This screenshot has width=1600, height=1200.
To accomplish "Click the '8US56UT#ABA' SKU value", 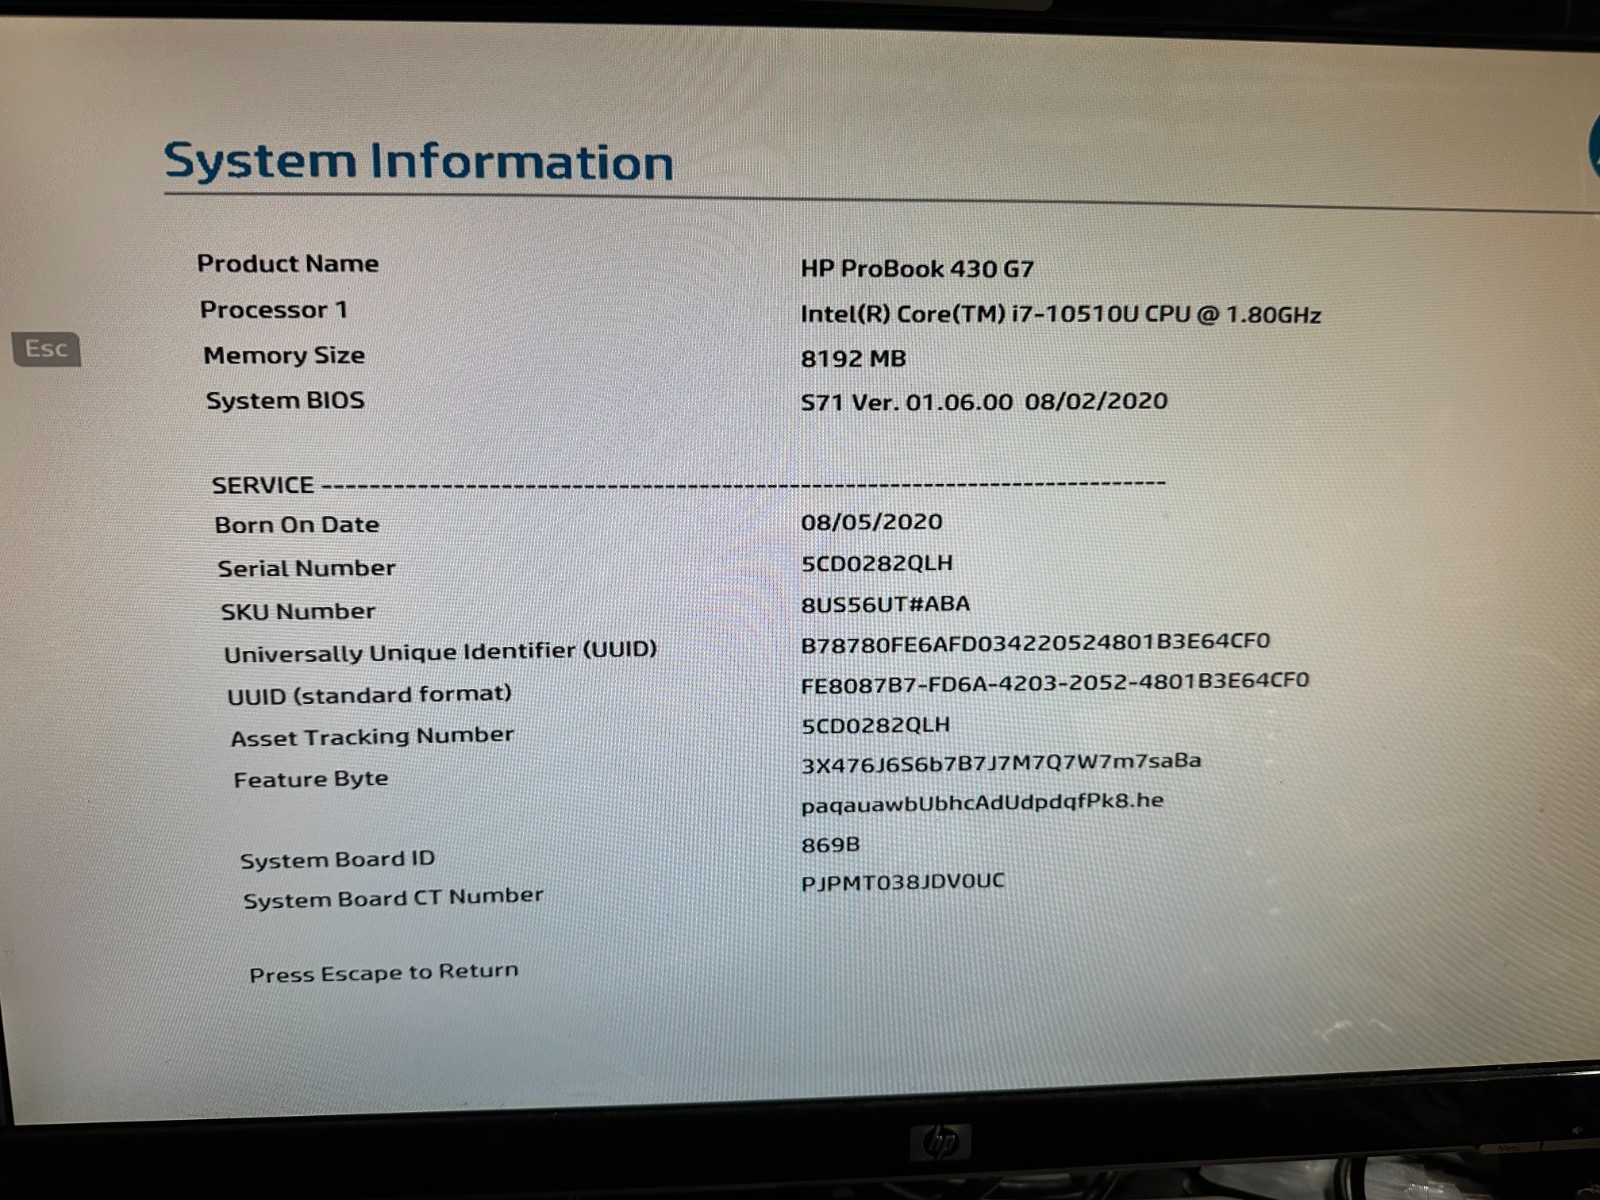I will click(885, 604).
